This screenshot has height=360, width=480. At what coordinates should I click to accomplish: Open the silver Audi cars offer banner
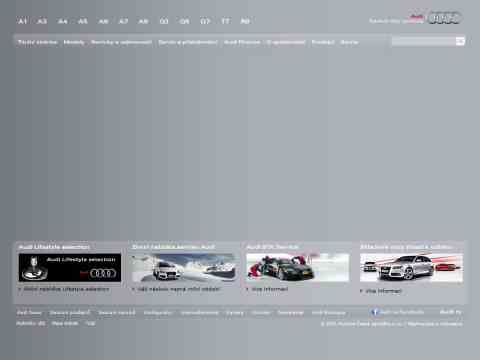click(411, 268)
